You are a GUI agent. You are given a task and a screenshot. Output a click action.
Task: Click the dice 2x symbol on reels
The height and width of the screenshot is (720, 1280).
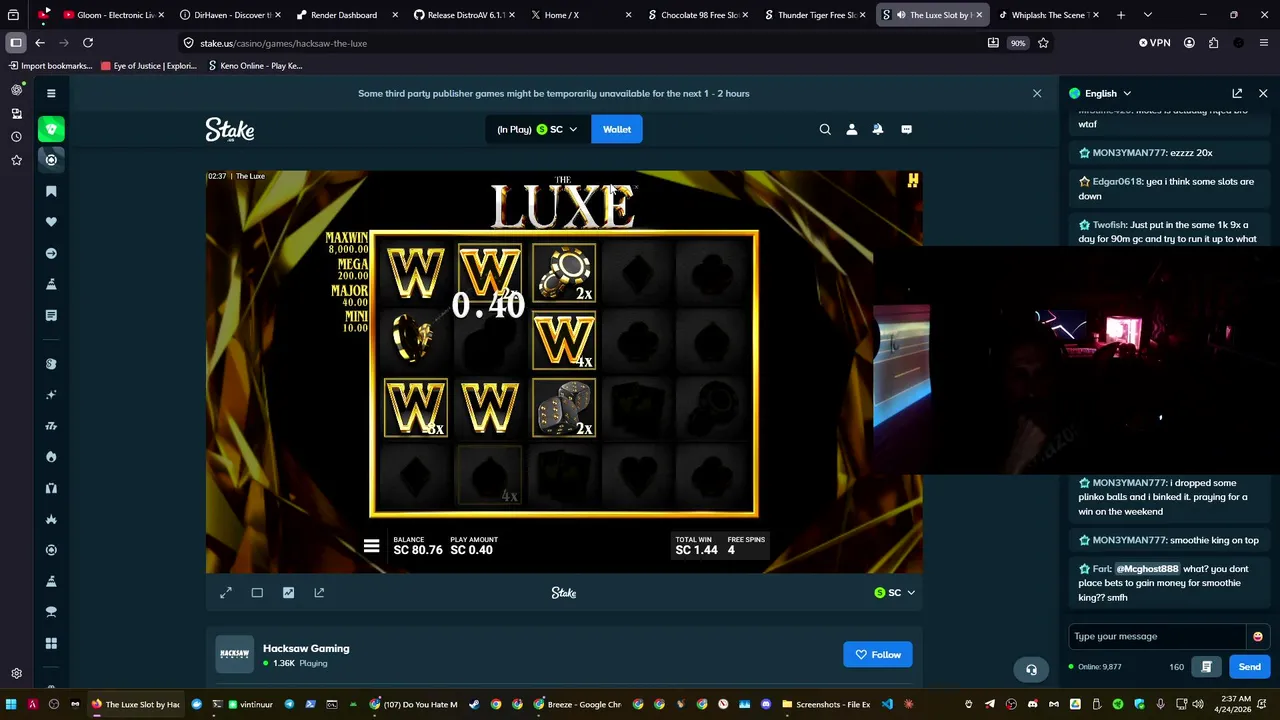[564, 407]
